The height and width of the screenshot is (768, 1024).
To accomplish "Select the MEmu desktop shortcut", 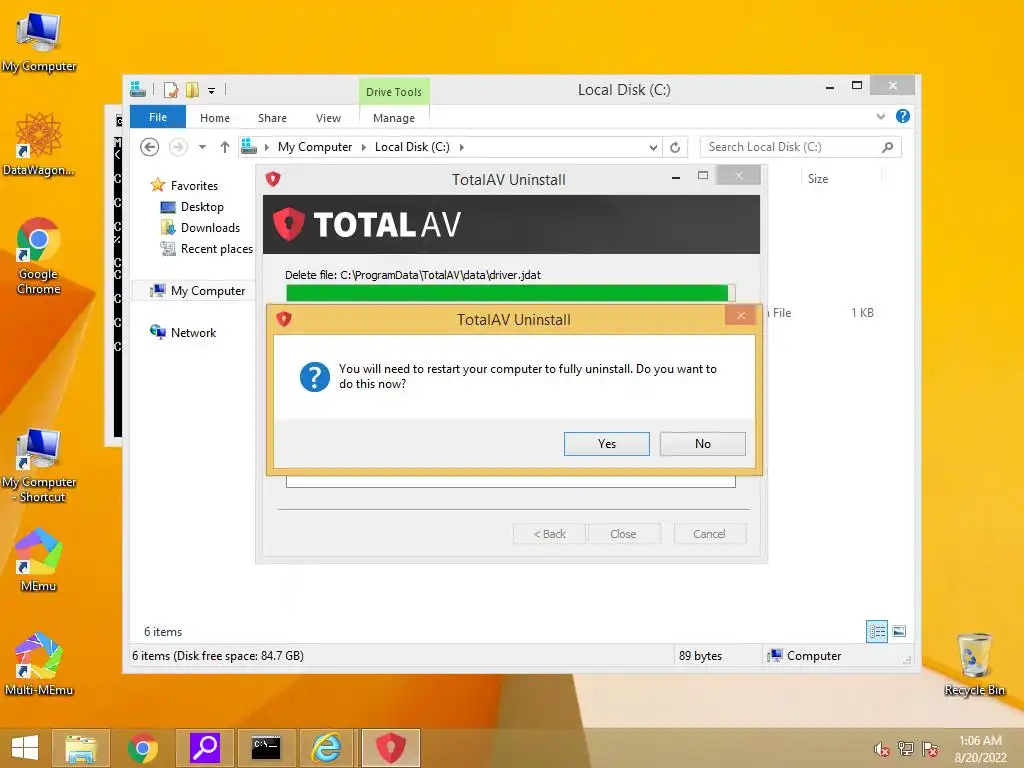I will [39, 560].
